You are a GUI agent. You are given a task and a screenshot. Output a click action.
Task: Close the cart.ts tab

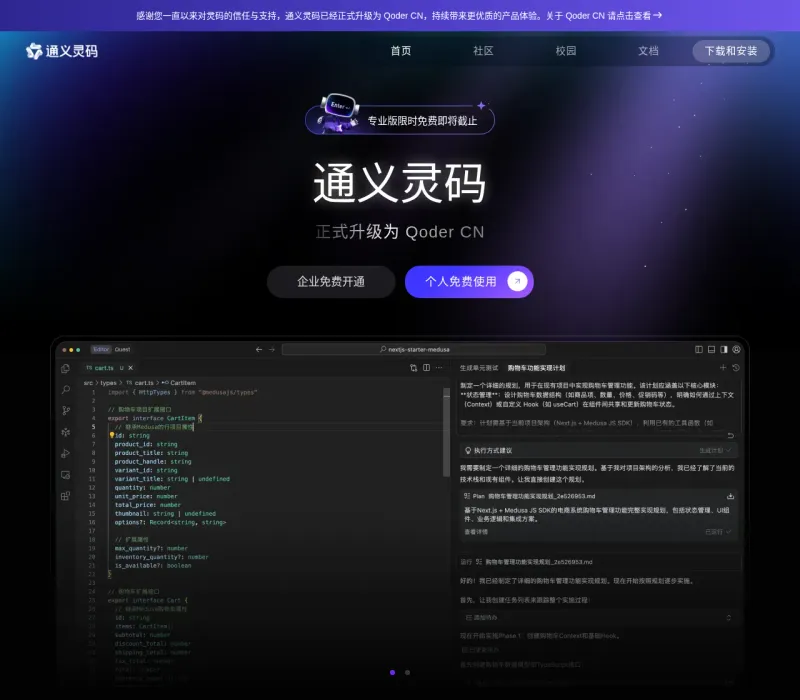coord(131,368)
